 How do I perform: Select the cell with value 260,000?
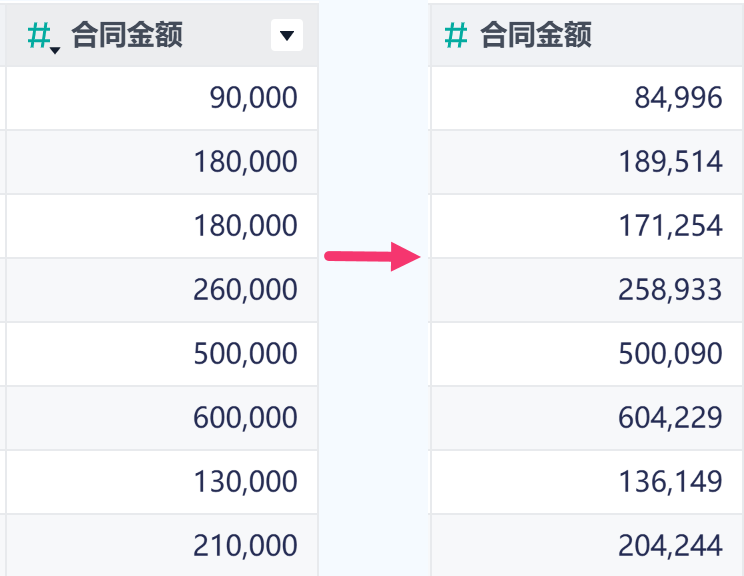[162, 290]
